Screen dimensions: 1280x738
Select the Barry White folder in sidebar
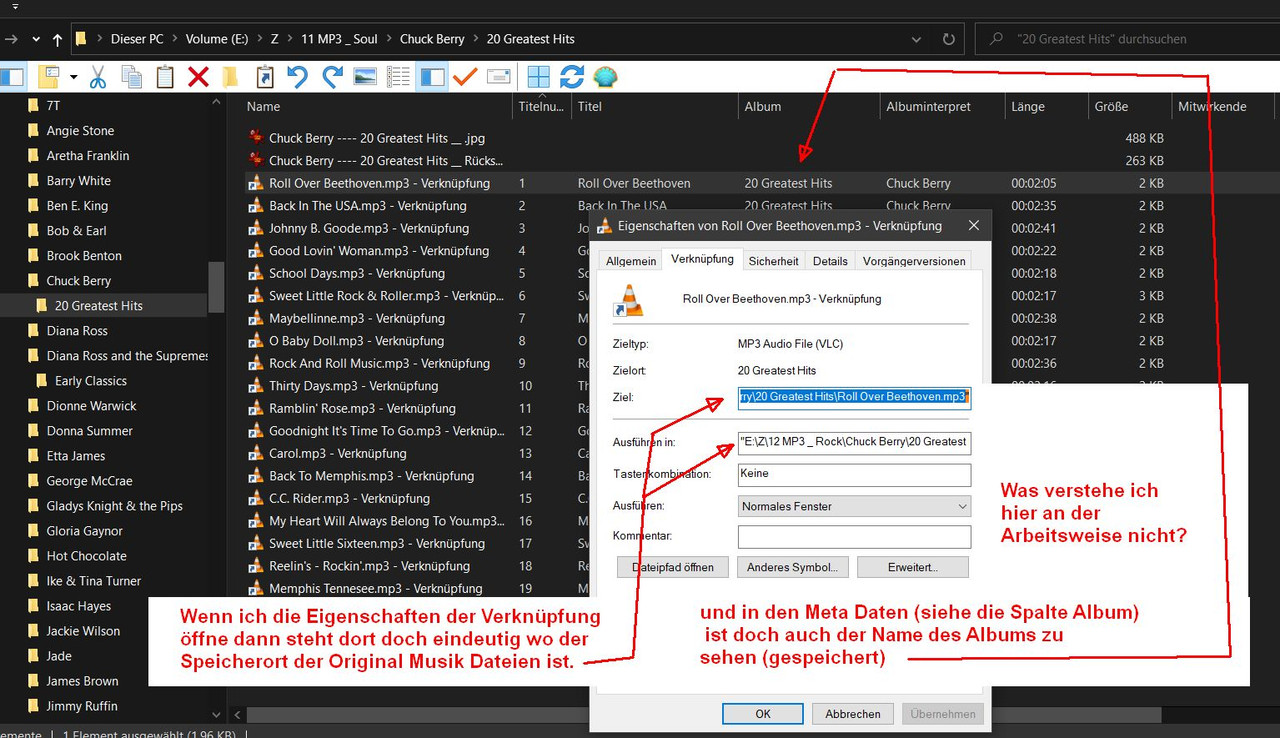point(78,181)
